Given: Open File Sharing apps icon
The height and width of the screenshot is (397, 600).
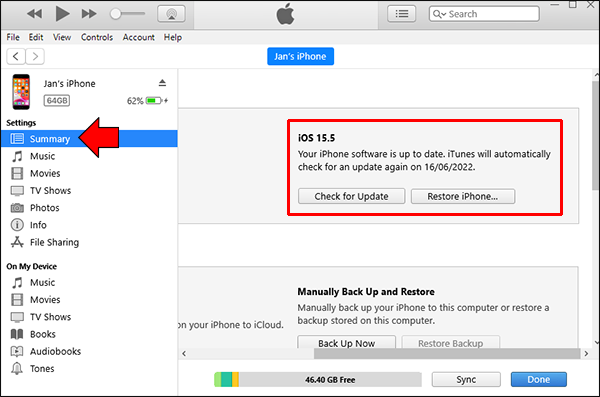Looking at the screenshot, I should click(17, 242).
